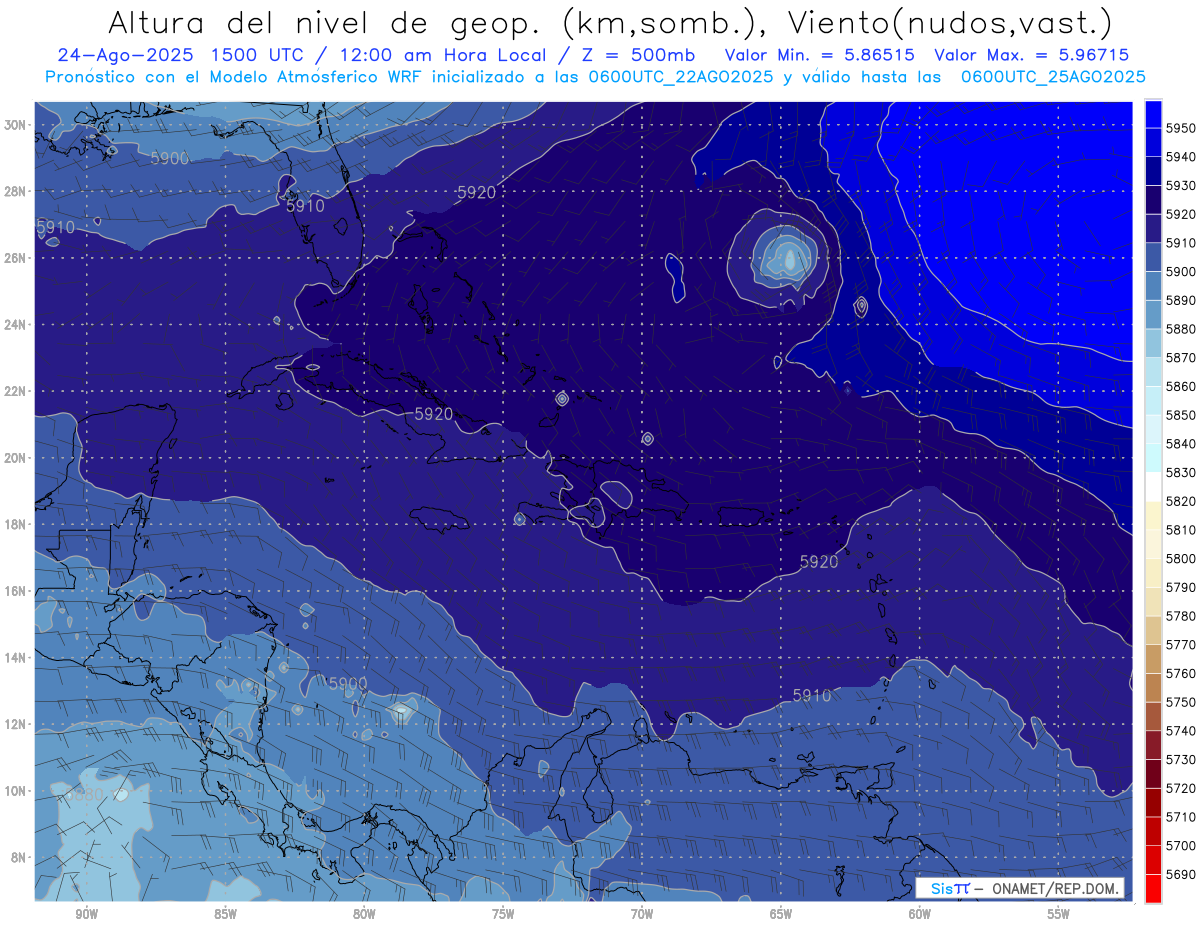
Task: Click the '22N' latitude axis label
Action: (14, 391)
